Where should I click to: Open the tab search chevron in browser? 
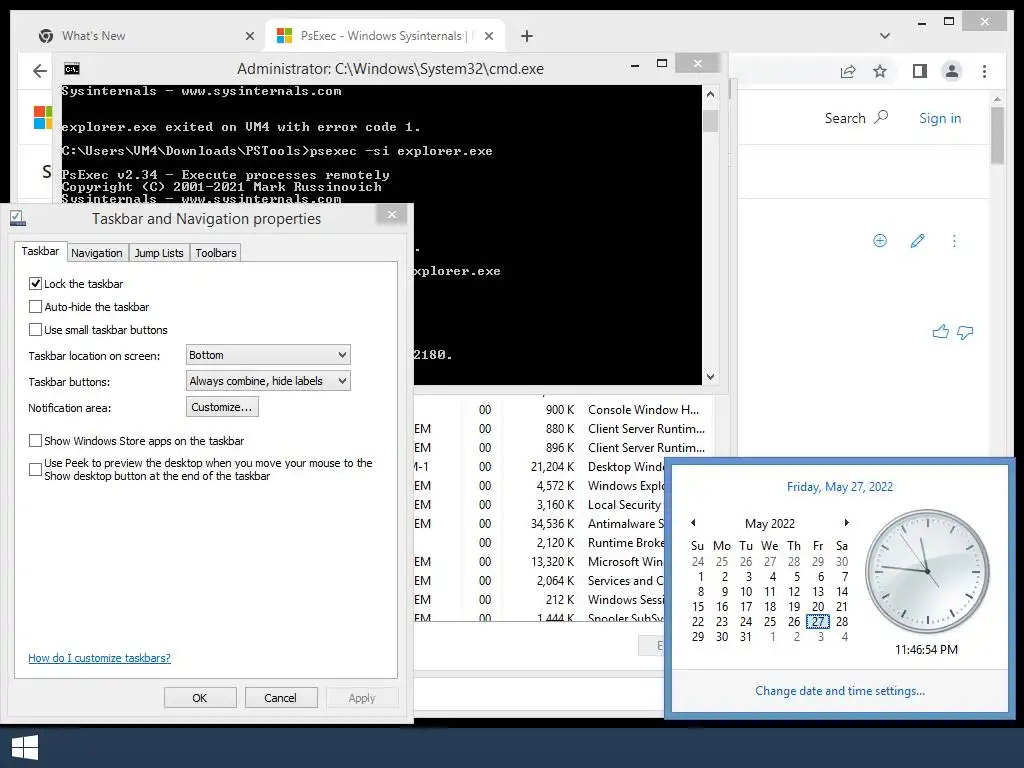pos(884,36)
